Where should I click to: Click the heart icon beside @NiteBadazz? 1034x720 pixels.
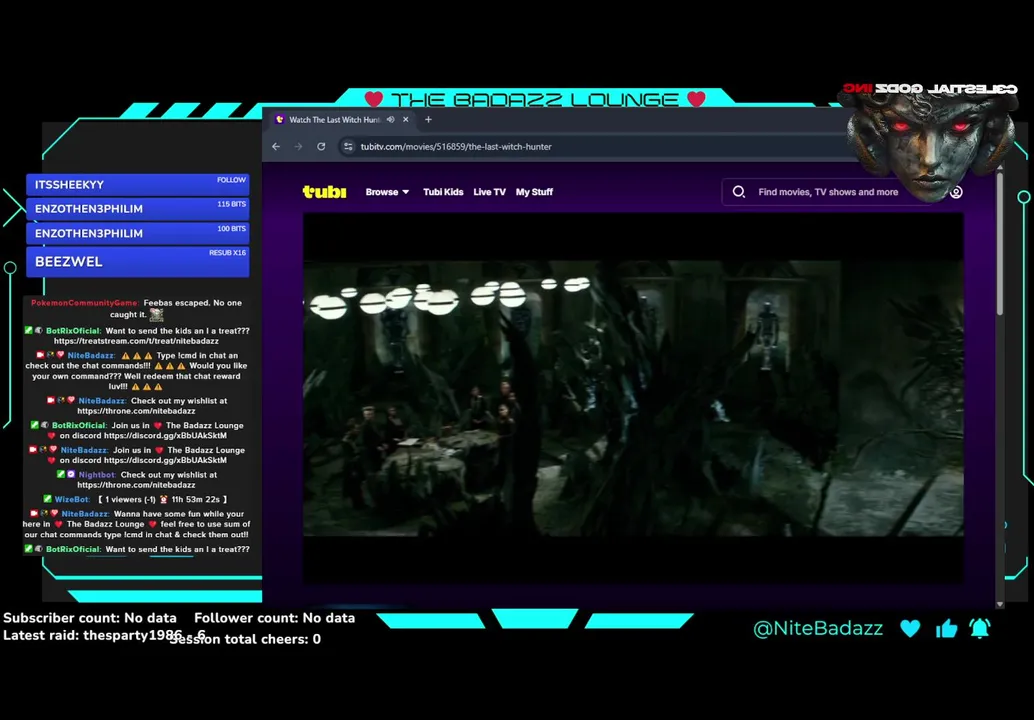(x=910, y=628)
